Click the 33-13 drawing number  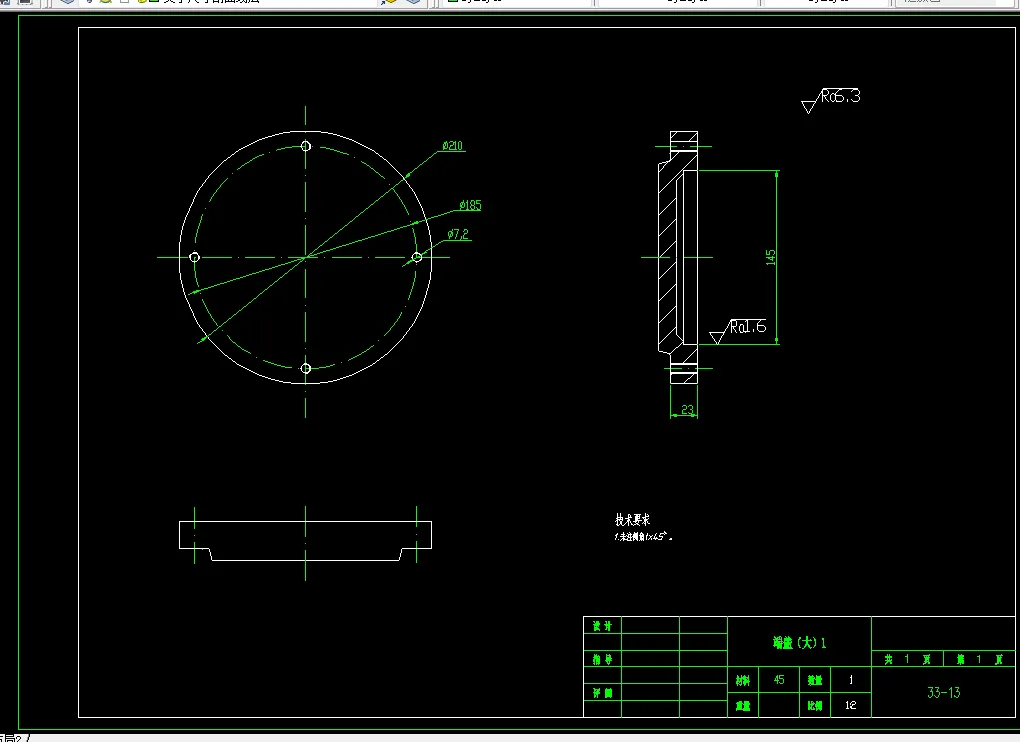(943, 693)
